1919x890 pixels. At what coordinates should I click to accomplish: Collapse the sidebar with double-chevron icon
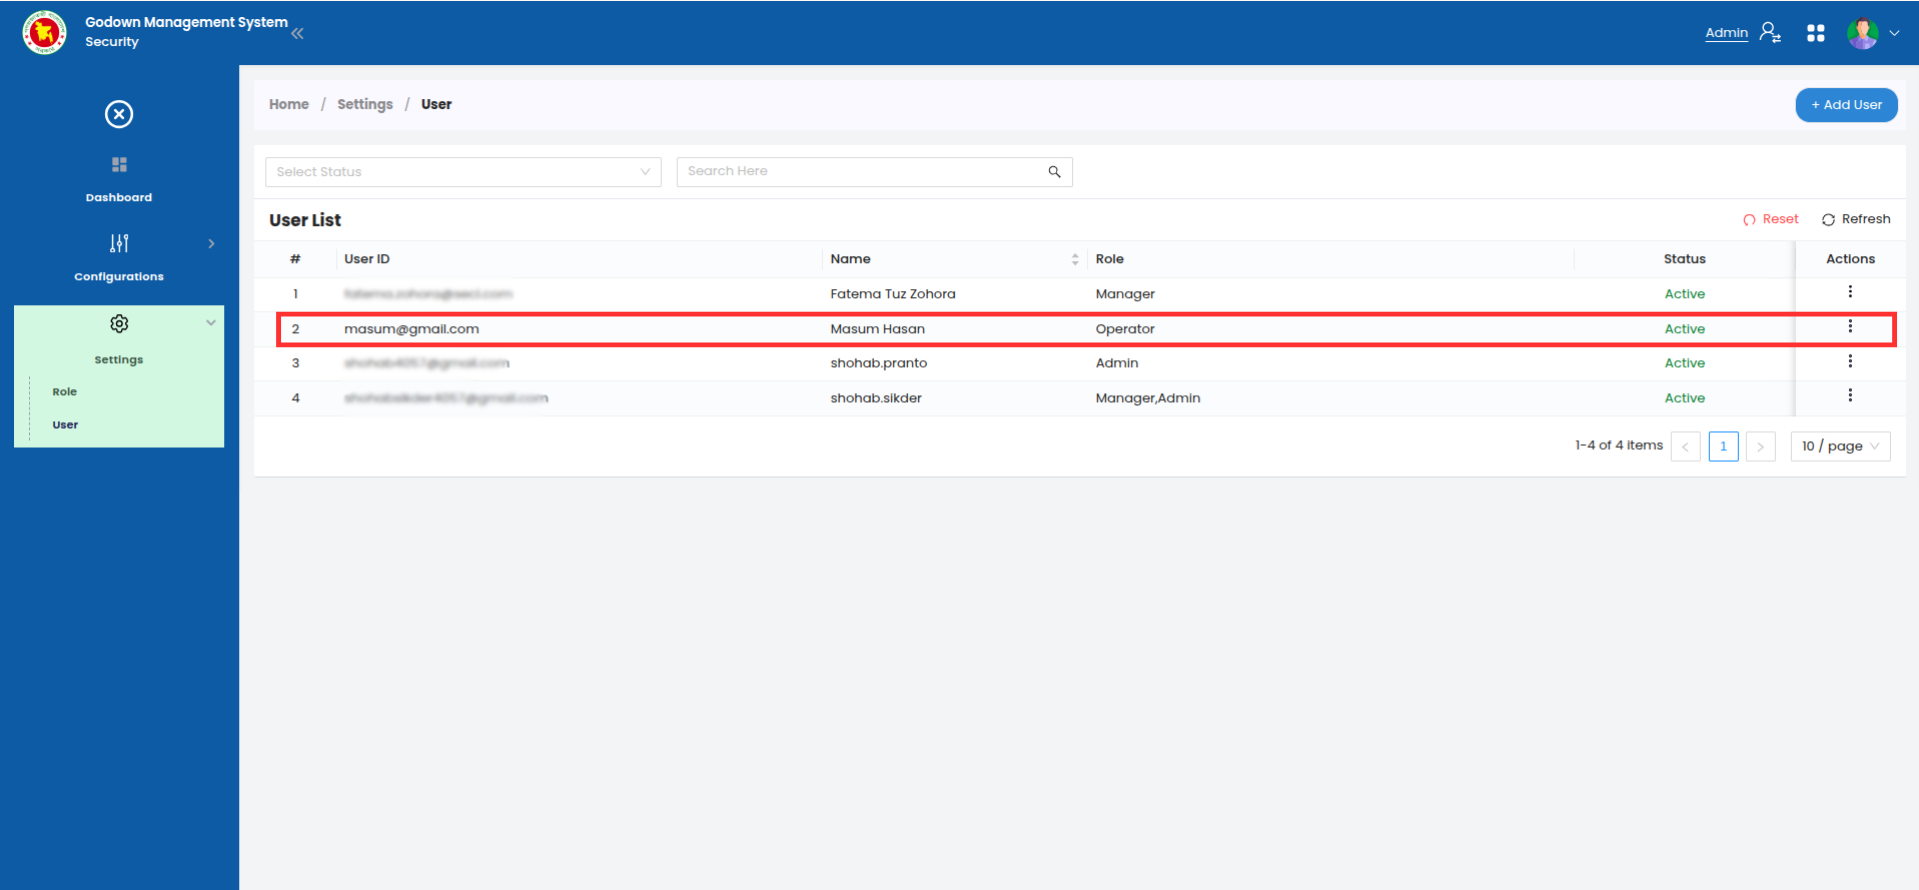click(298, 33)
